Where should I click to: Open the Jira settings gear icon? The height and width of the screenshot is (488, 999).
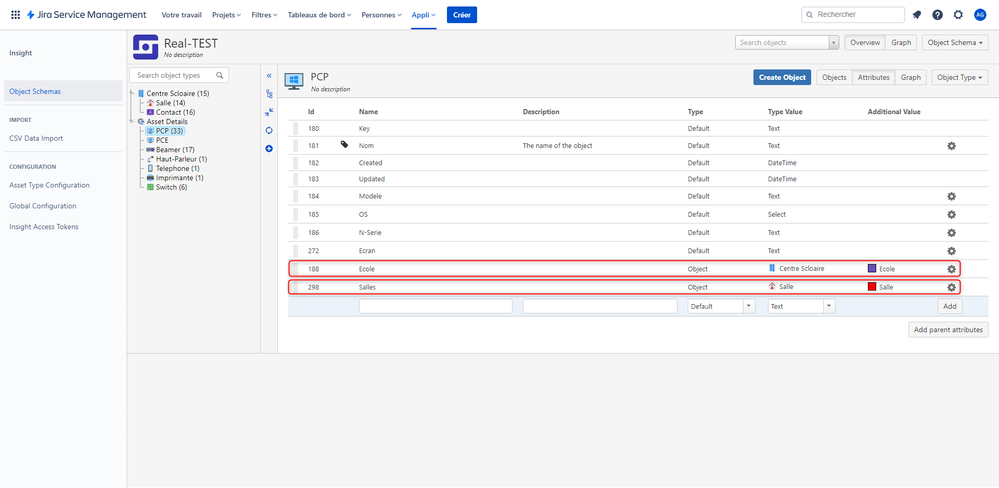(x=958, y=15)
